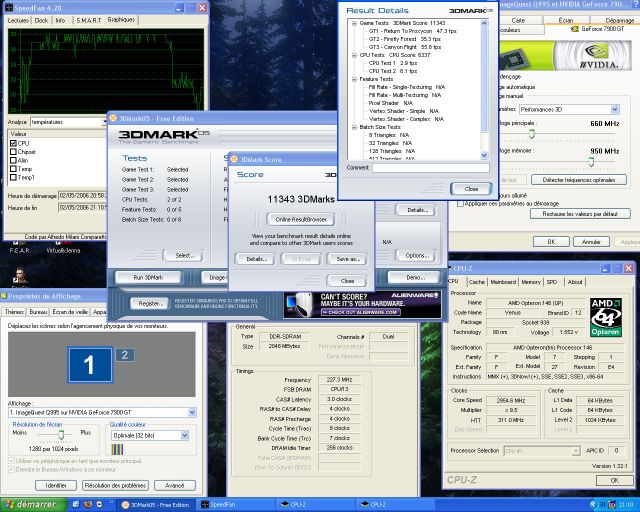Show hidden tray icons with the blue arrow
Screen dimensions: 640x512
coord(593,505)
